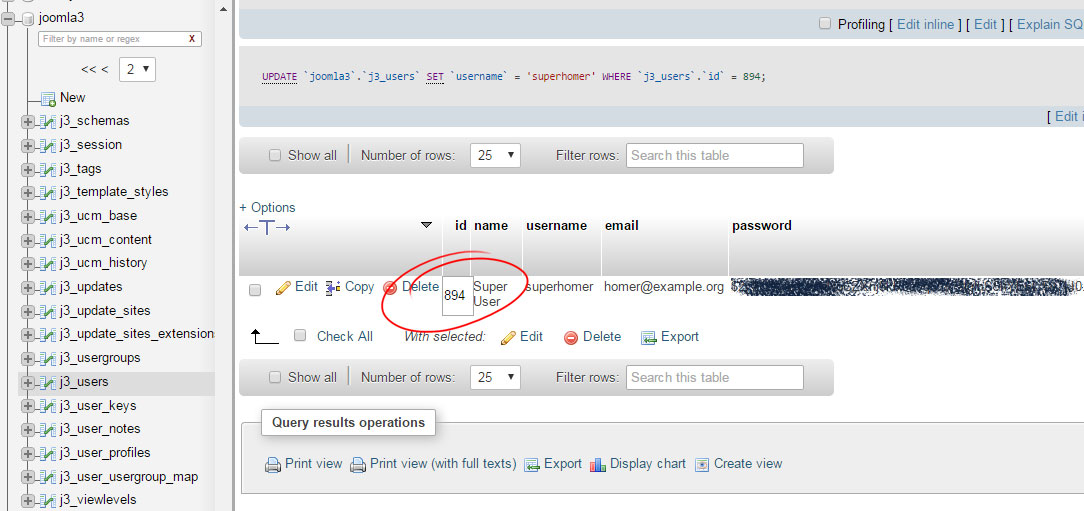Image resolution: width=1084 pixels, height=511 pixels.
Task: Click red Delete icon in row 894
Action: coord(390,288)
